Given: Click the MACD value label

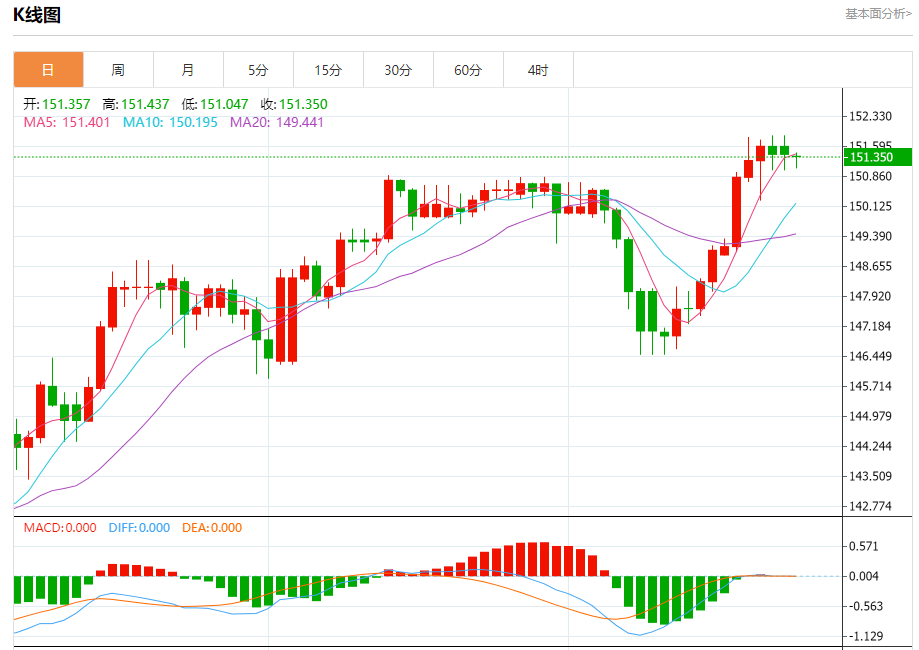Looking at the screenshot, I should pos(60,528).
